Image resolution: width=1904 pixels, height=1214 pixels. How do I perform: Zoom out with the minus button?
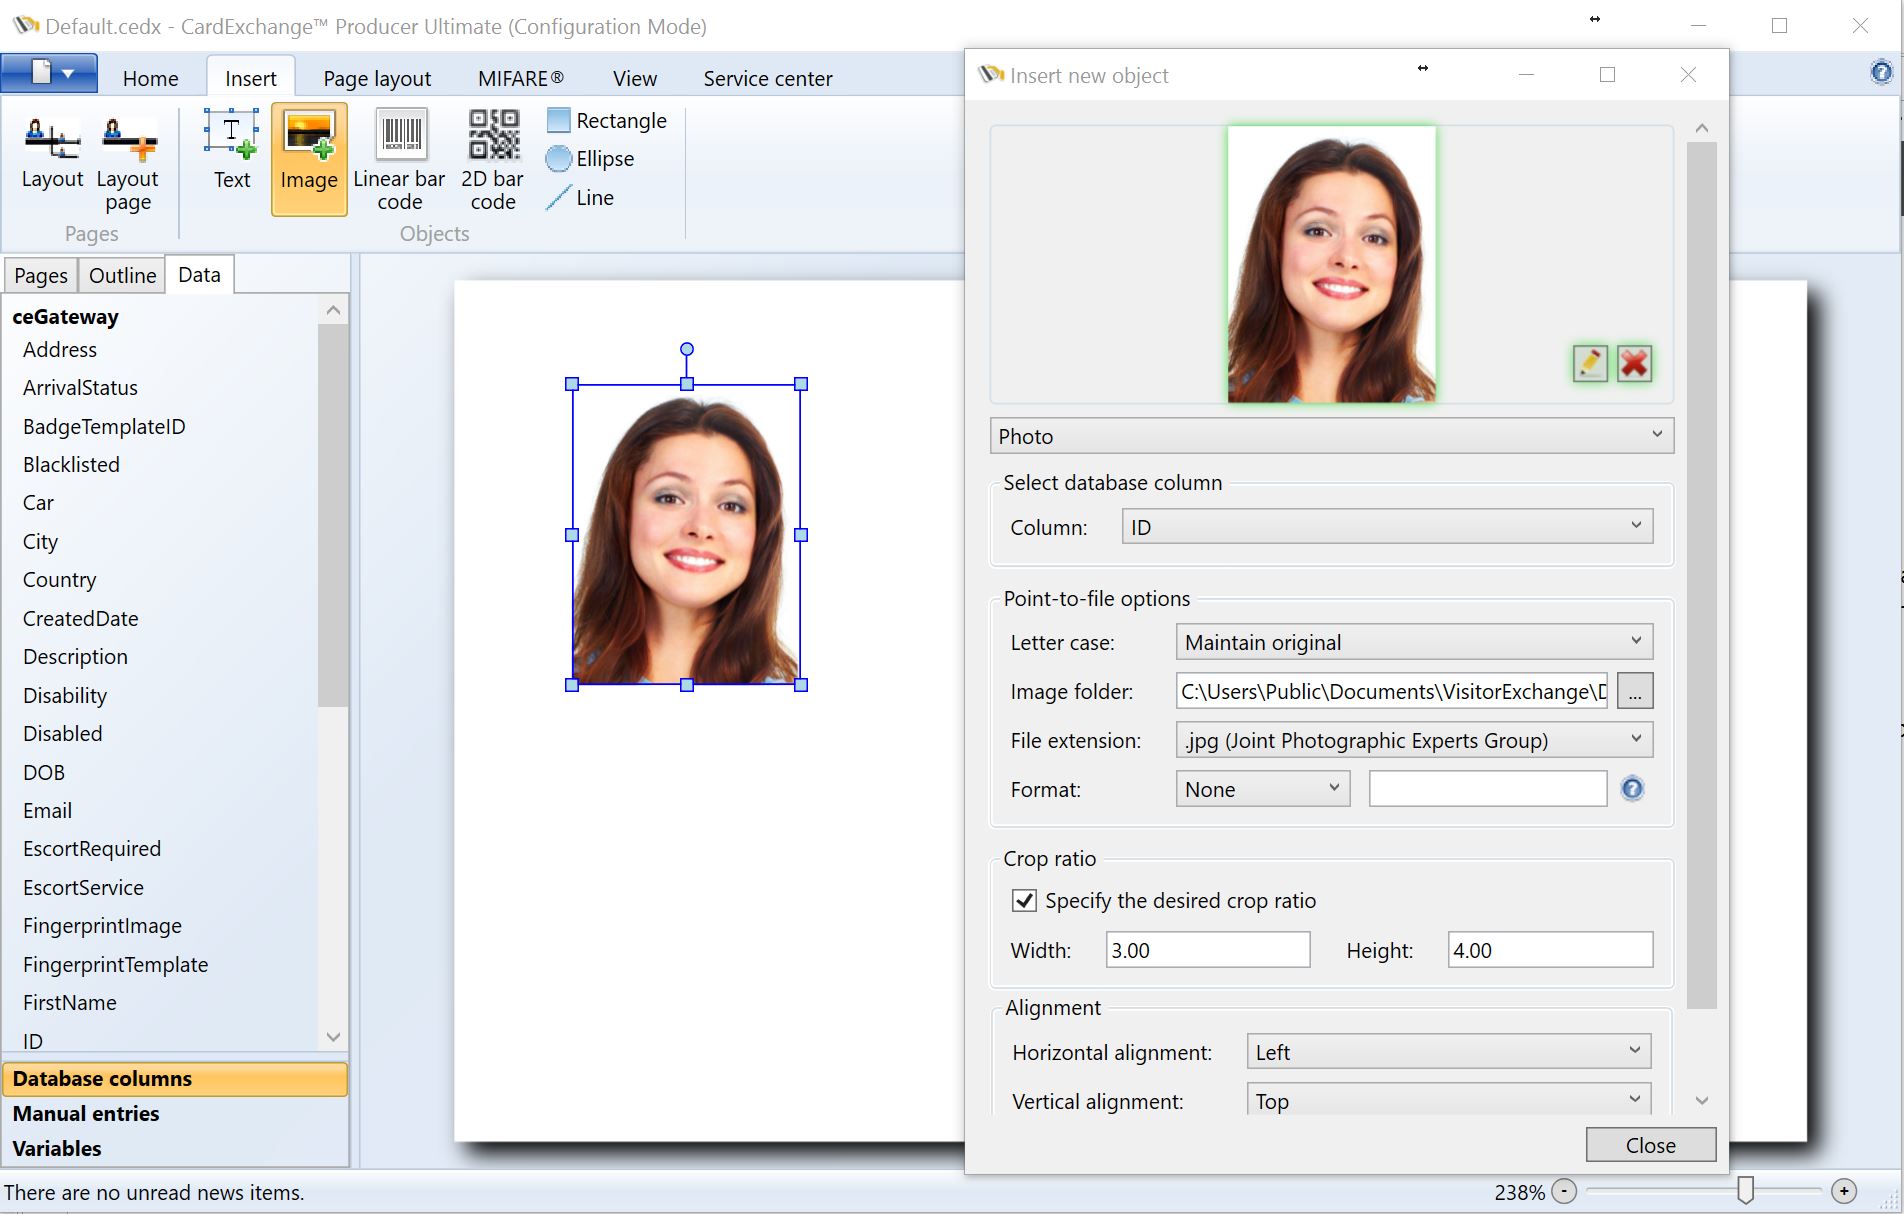coord(1564,1191)
